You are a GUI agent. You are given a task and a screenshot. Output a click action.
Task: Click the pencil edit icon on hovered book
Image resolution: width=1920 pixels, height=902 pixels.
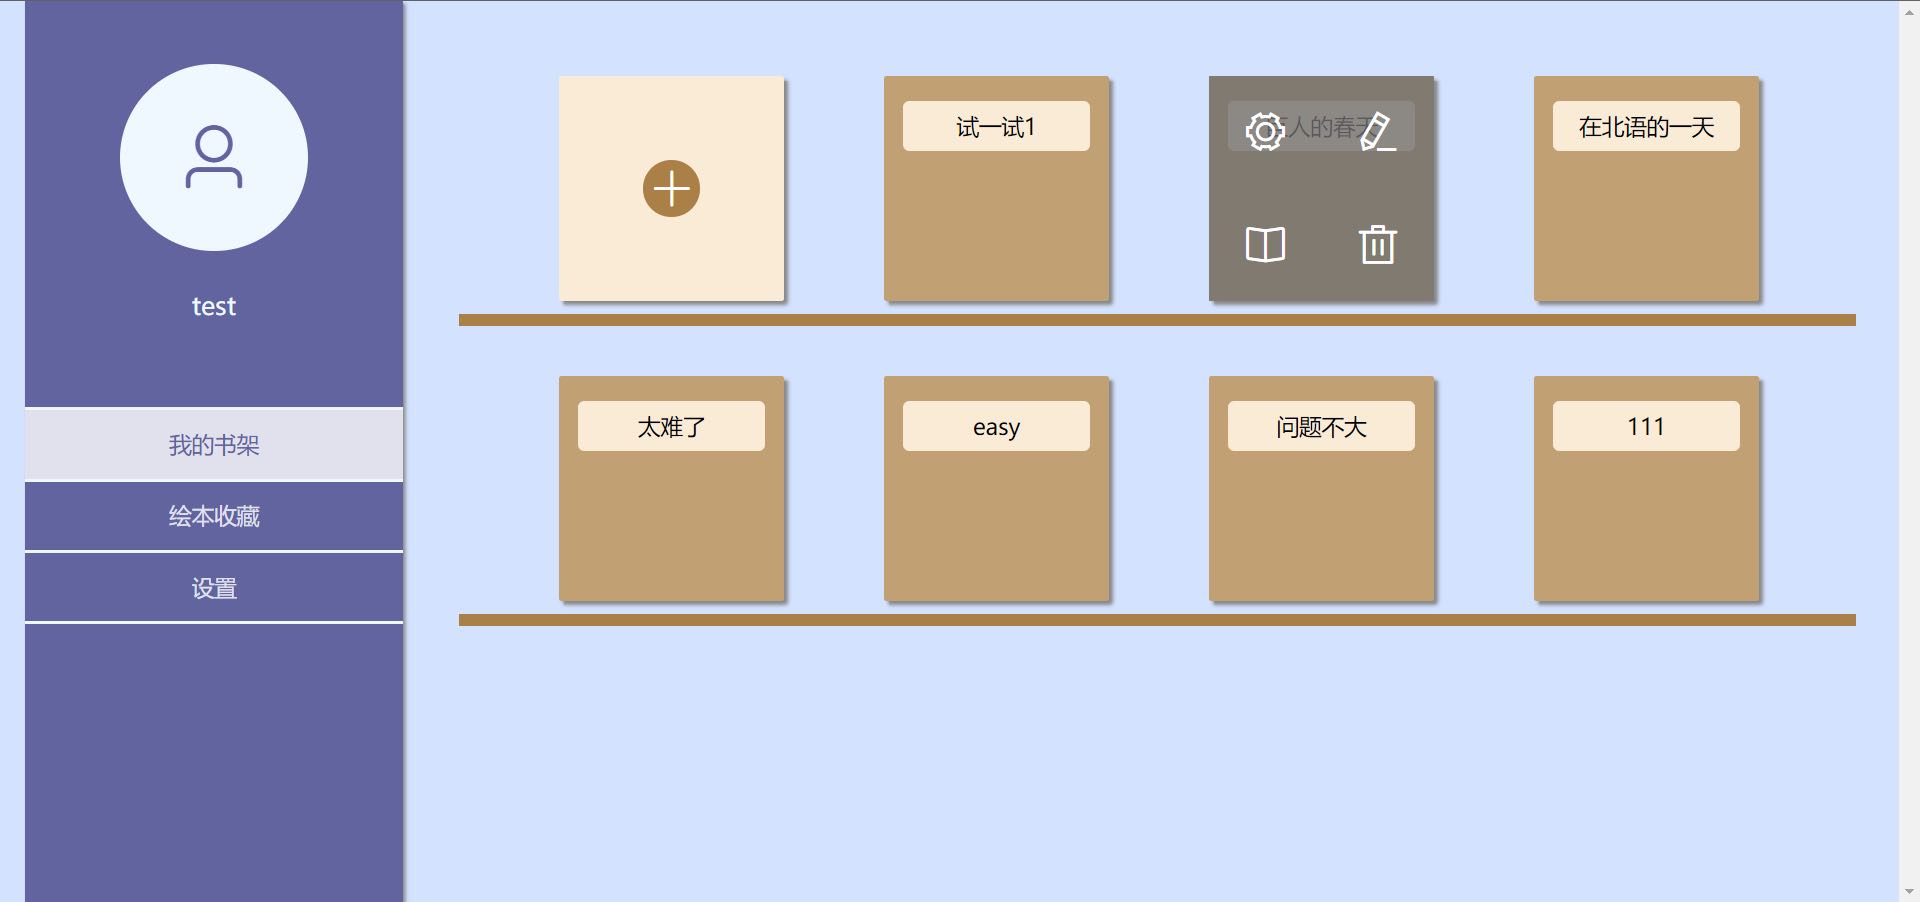[x=1378, y=131]
